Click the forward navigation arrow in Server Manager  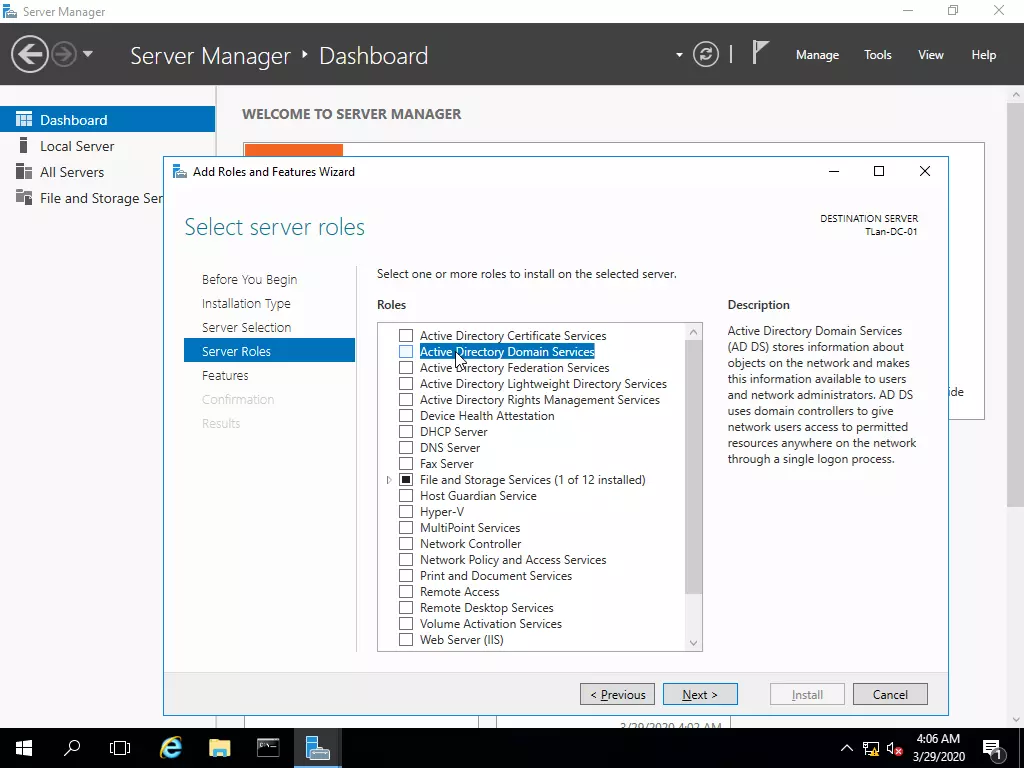64,54
